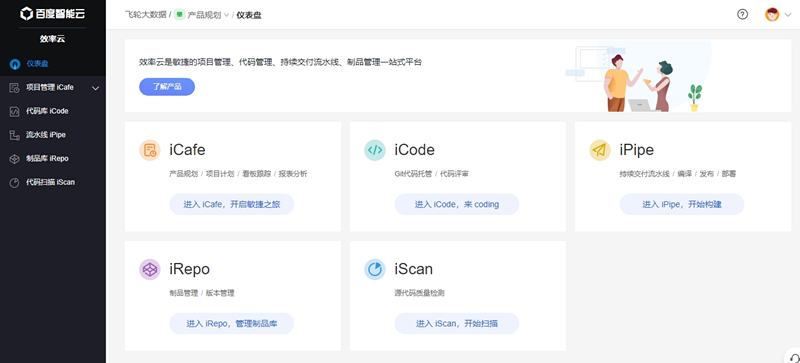800x363 pixels.
Task: Open the help question mark icon
Action: [x=742, y=14]
